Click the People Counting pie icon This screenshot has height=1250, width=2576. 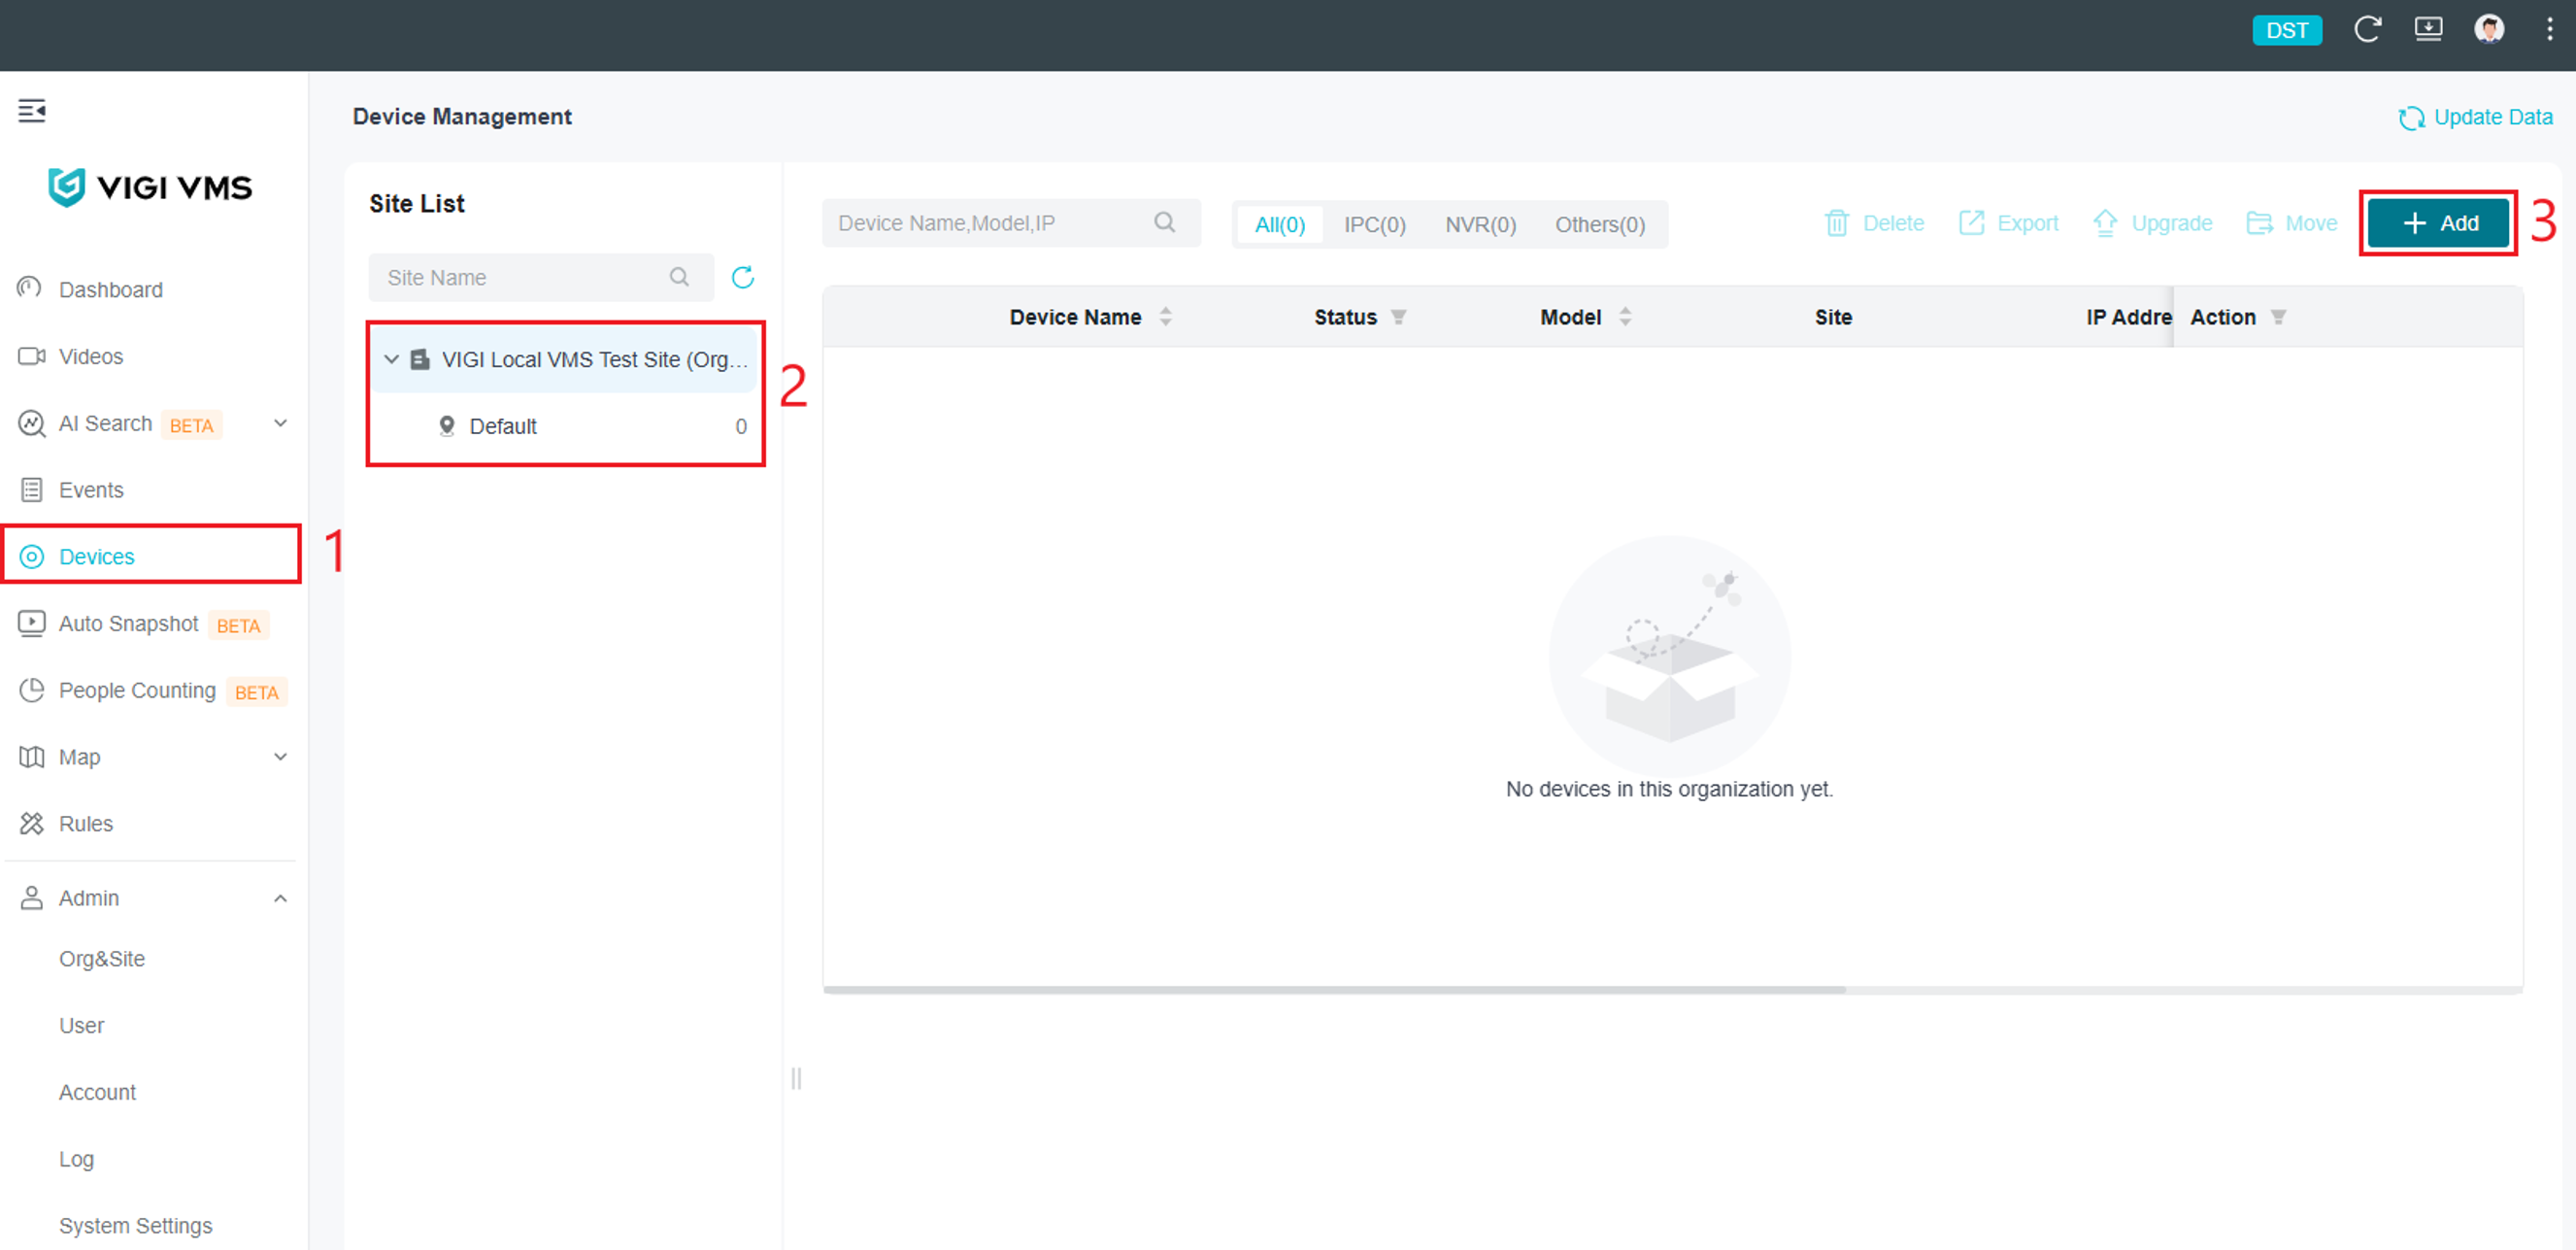[x=32, y=690]
